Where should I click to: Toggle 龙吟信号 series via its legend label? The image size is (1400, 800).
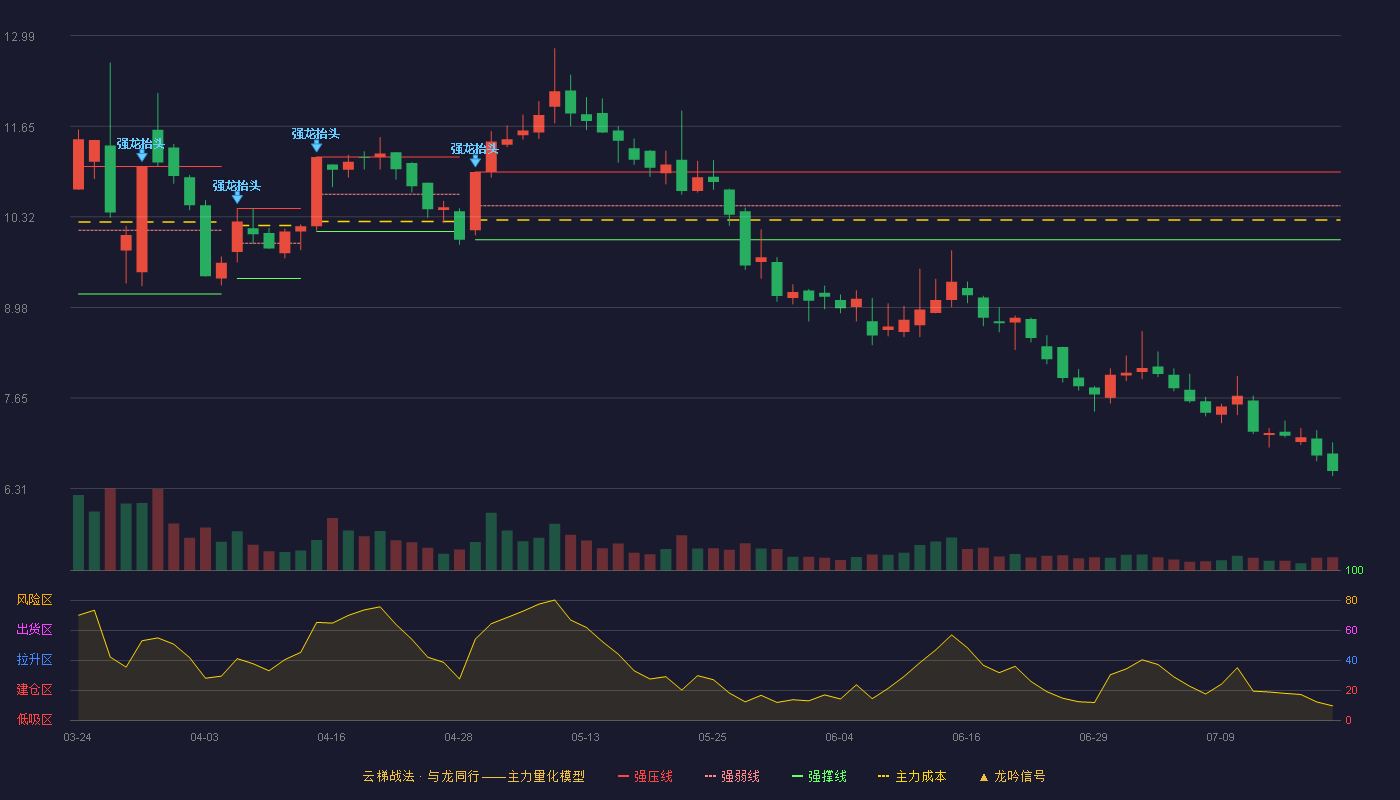click(x=1019, y=776)
